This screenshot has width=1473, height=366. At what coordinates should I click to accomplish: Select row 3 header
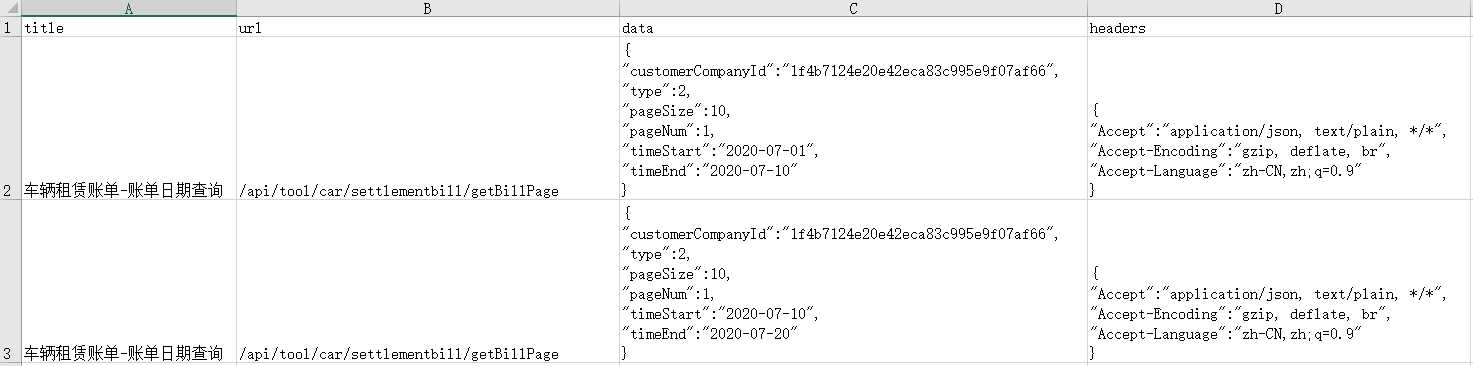click(10, 281)
